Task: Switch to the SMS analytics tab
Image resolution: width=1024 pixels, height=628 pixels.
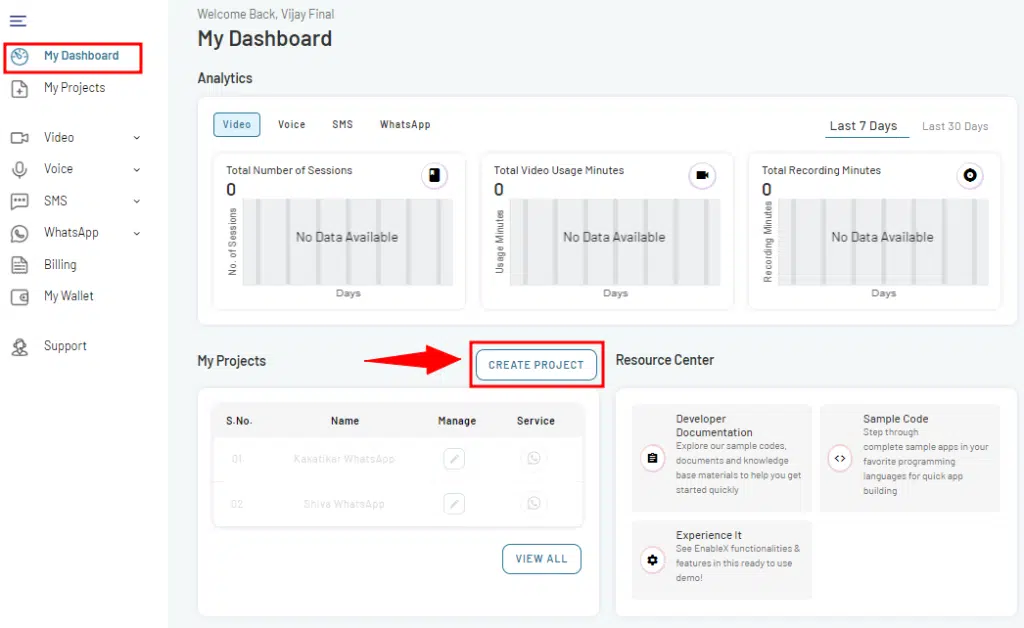Action: 342,124
